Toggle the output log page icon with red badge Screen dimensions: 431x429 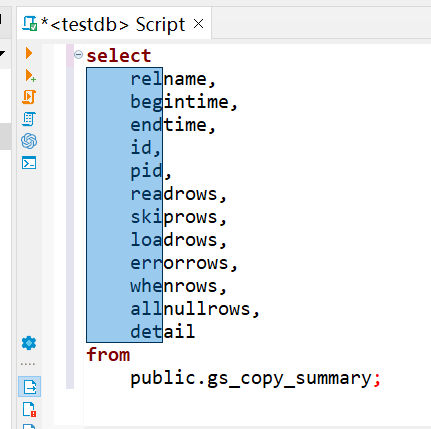coord(29,409)
